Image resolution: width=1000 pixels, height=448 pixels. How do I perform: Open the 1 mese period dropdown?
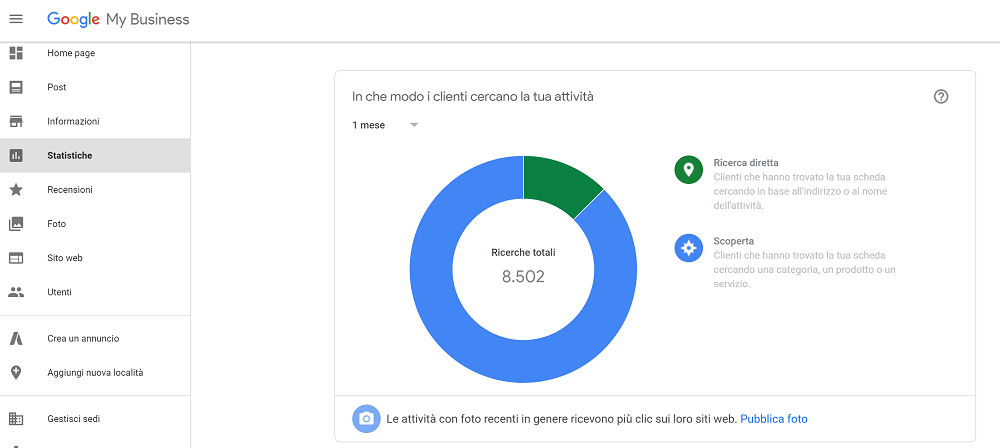(x=385, y=125)
